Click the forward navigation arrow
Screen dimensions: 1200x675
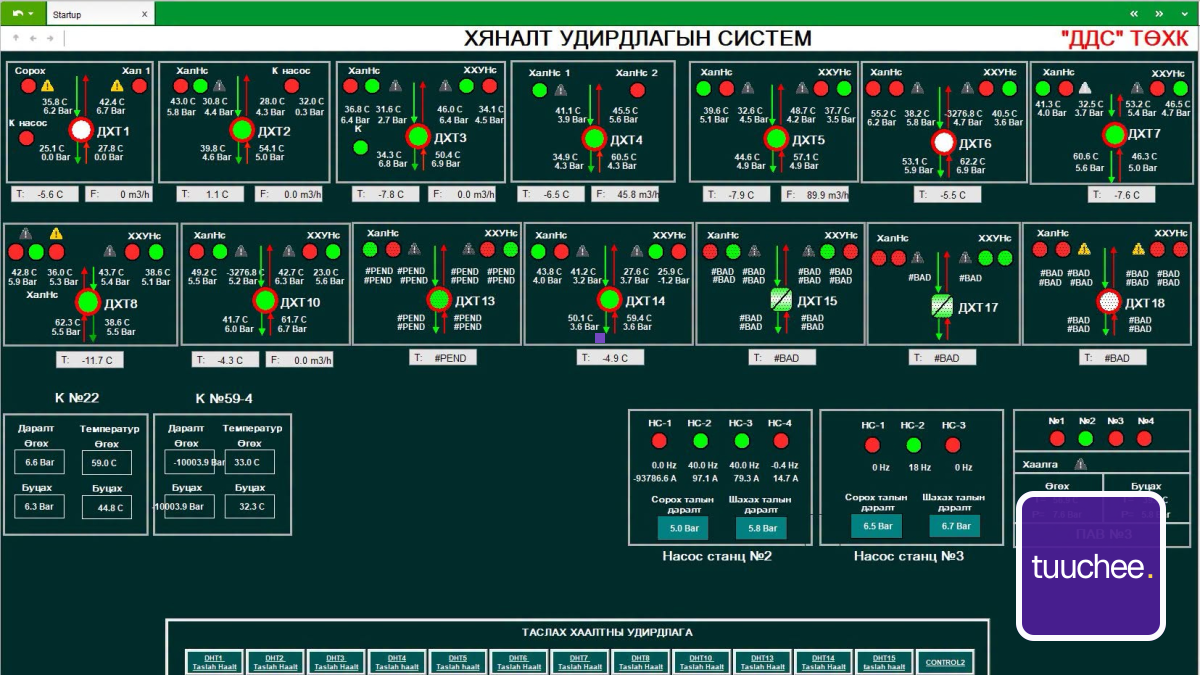(49, 38)
